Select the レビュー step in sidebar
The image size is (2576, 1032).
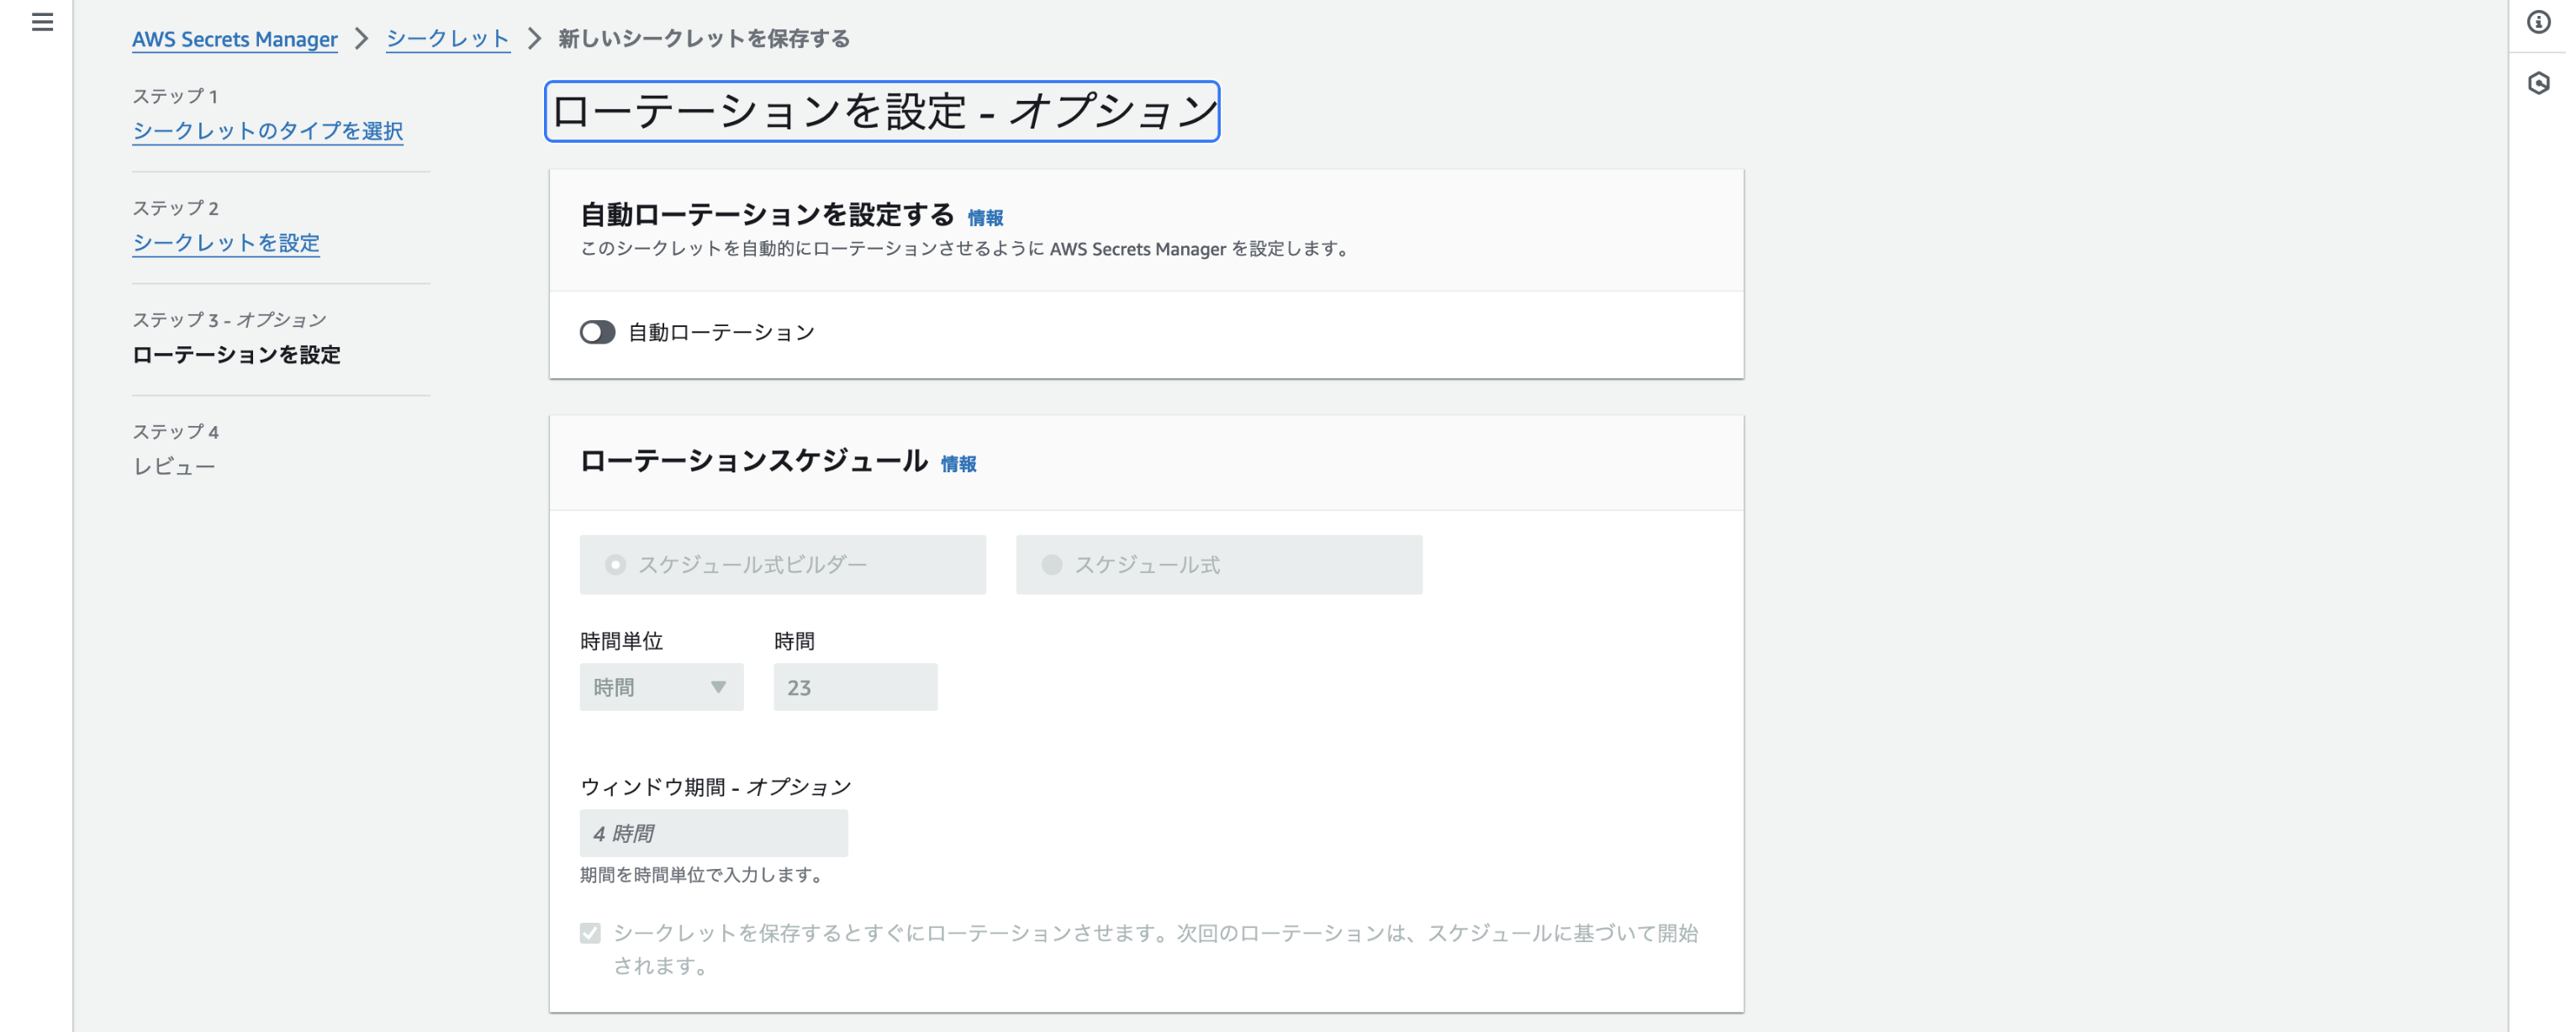pos(174,467)
